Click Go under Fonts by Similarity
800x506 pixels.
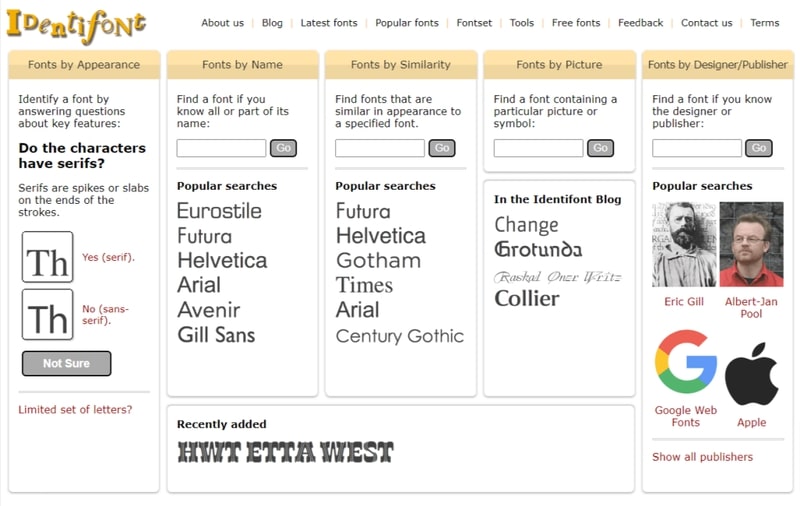coord(441,148)
